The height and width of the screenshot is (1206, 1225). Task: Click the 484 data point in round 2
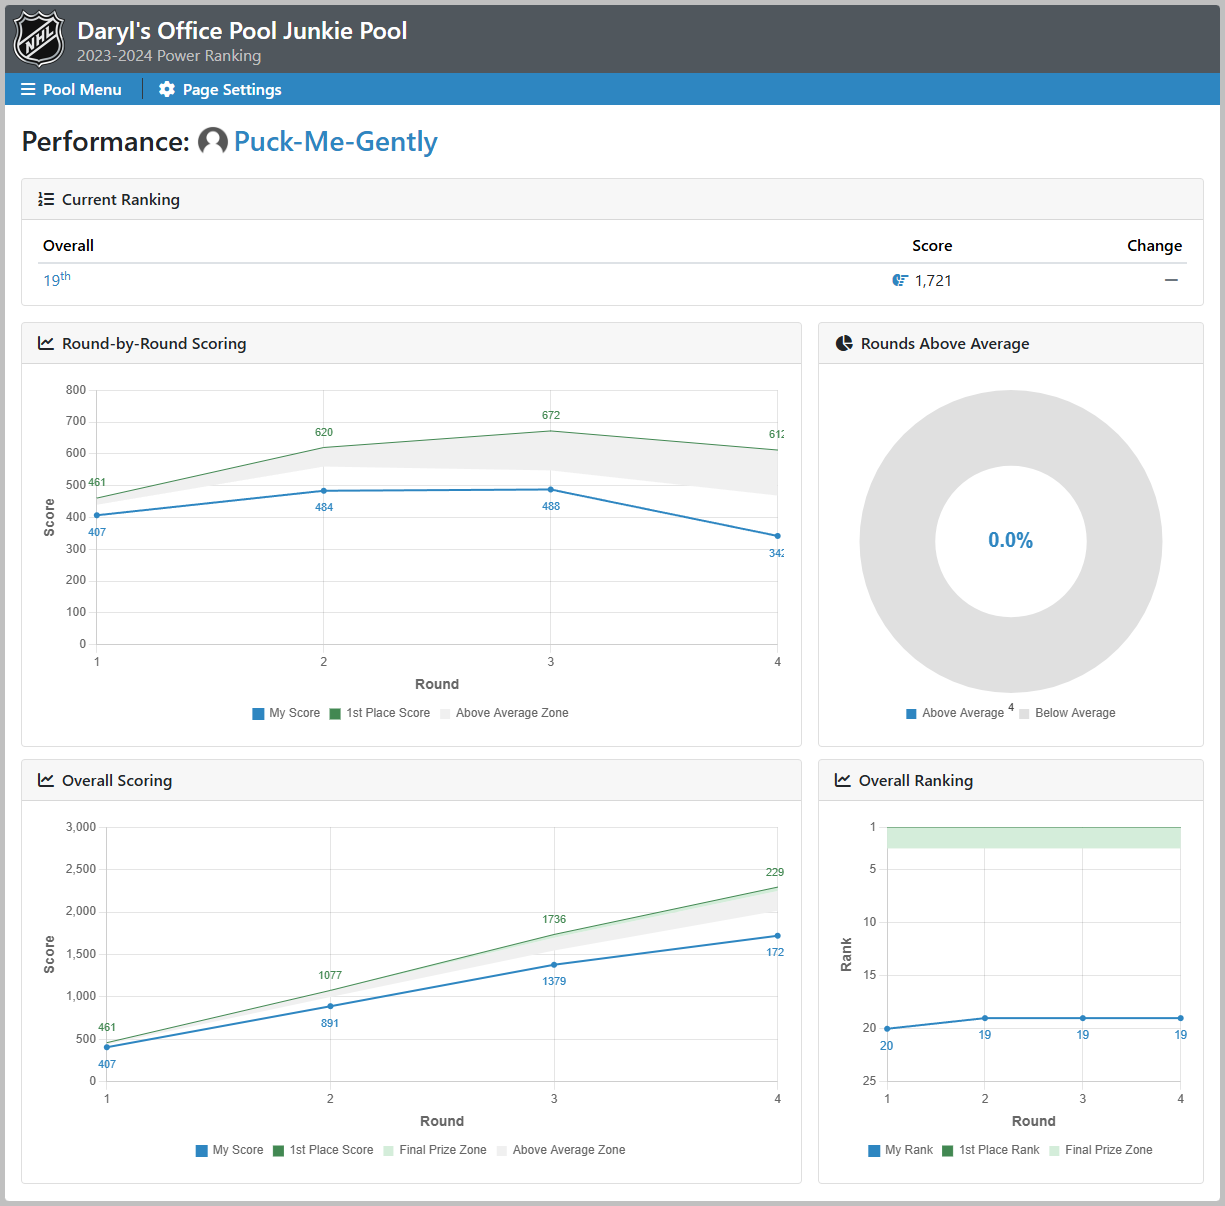click(x=323, y=491)
